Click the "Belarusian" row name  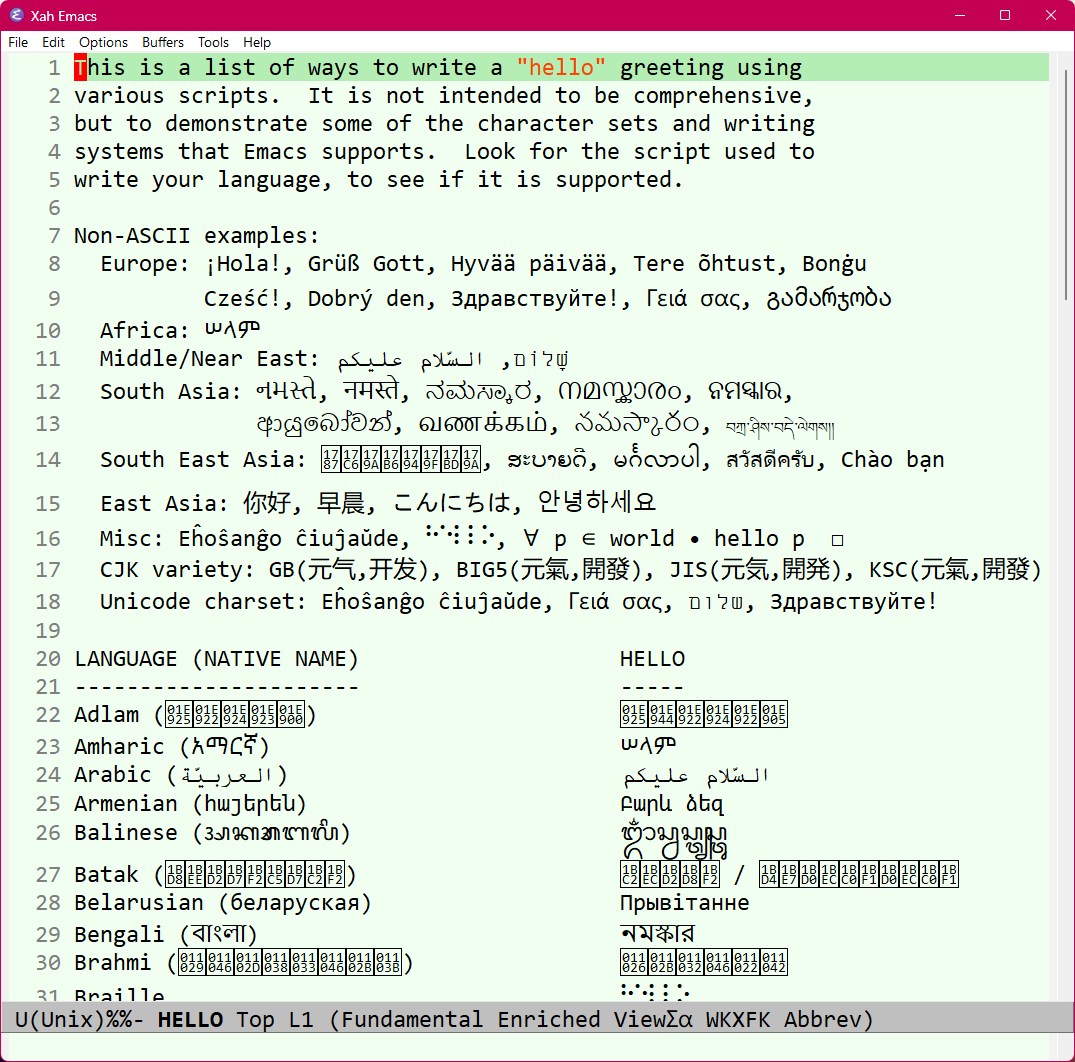pyautogui.click(x=138, y=903)
